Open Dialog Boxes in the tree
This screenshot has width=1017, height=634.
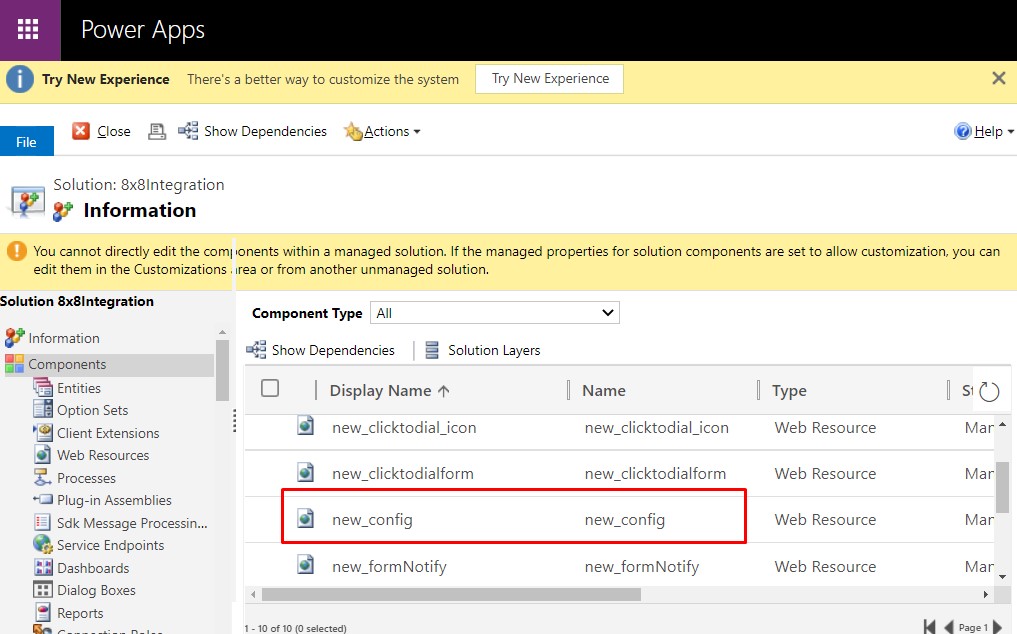[x=96, y=591]
